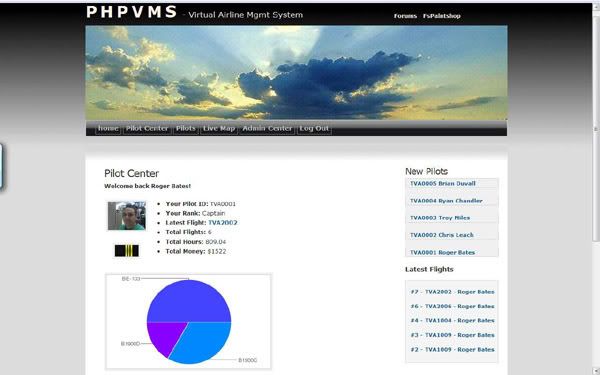Open flight #4 TVA1004 Roger Bates
This screenshot has height=375, width=600.
pos(452,321)
